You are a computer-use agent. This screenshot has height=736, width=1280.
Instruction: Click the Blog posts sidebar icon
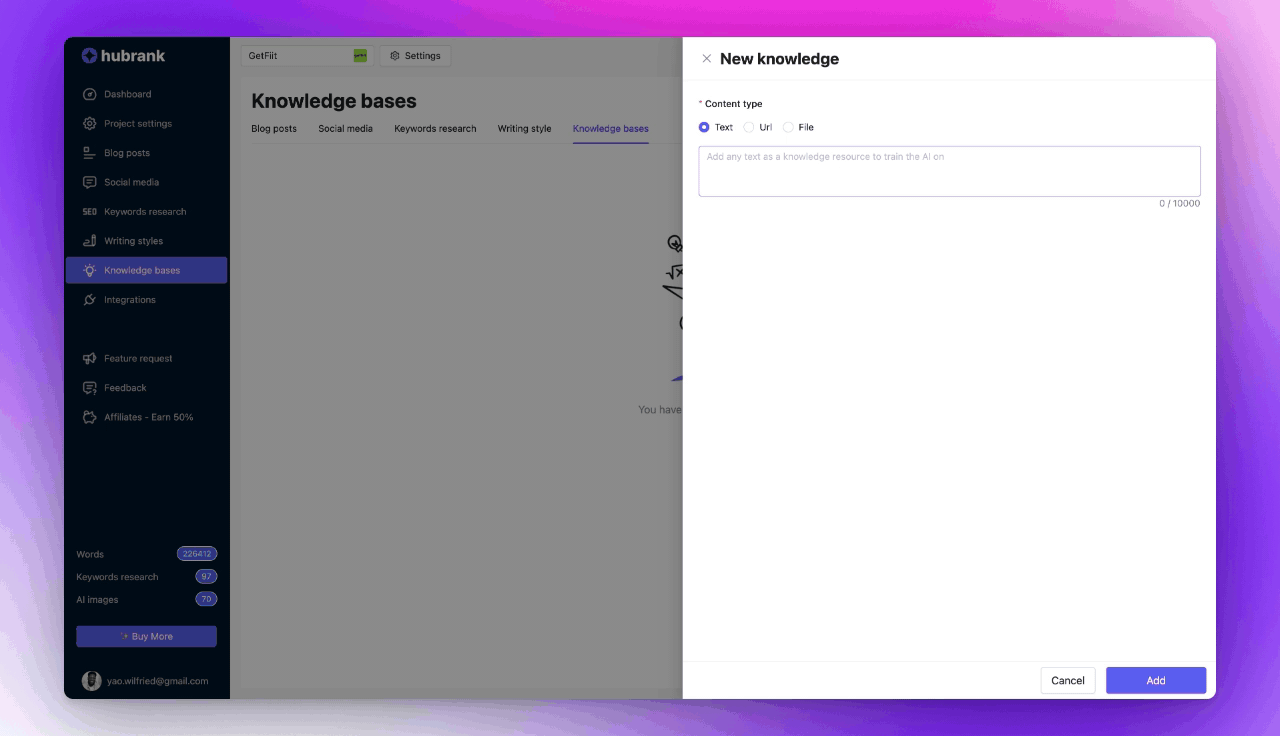[x=90, y=153]
